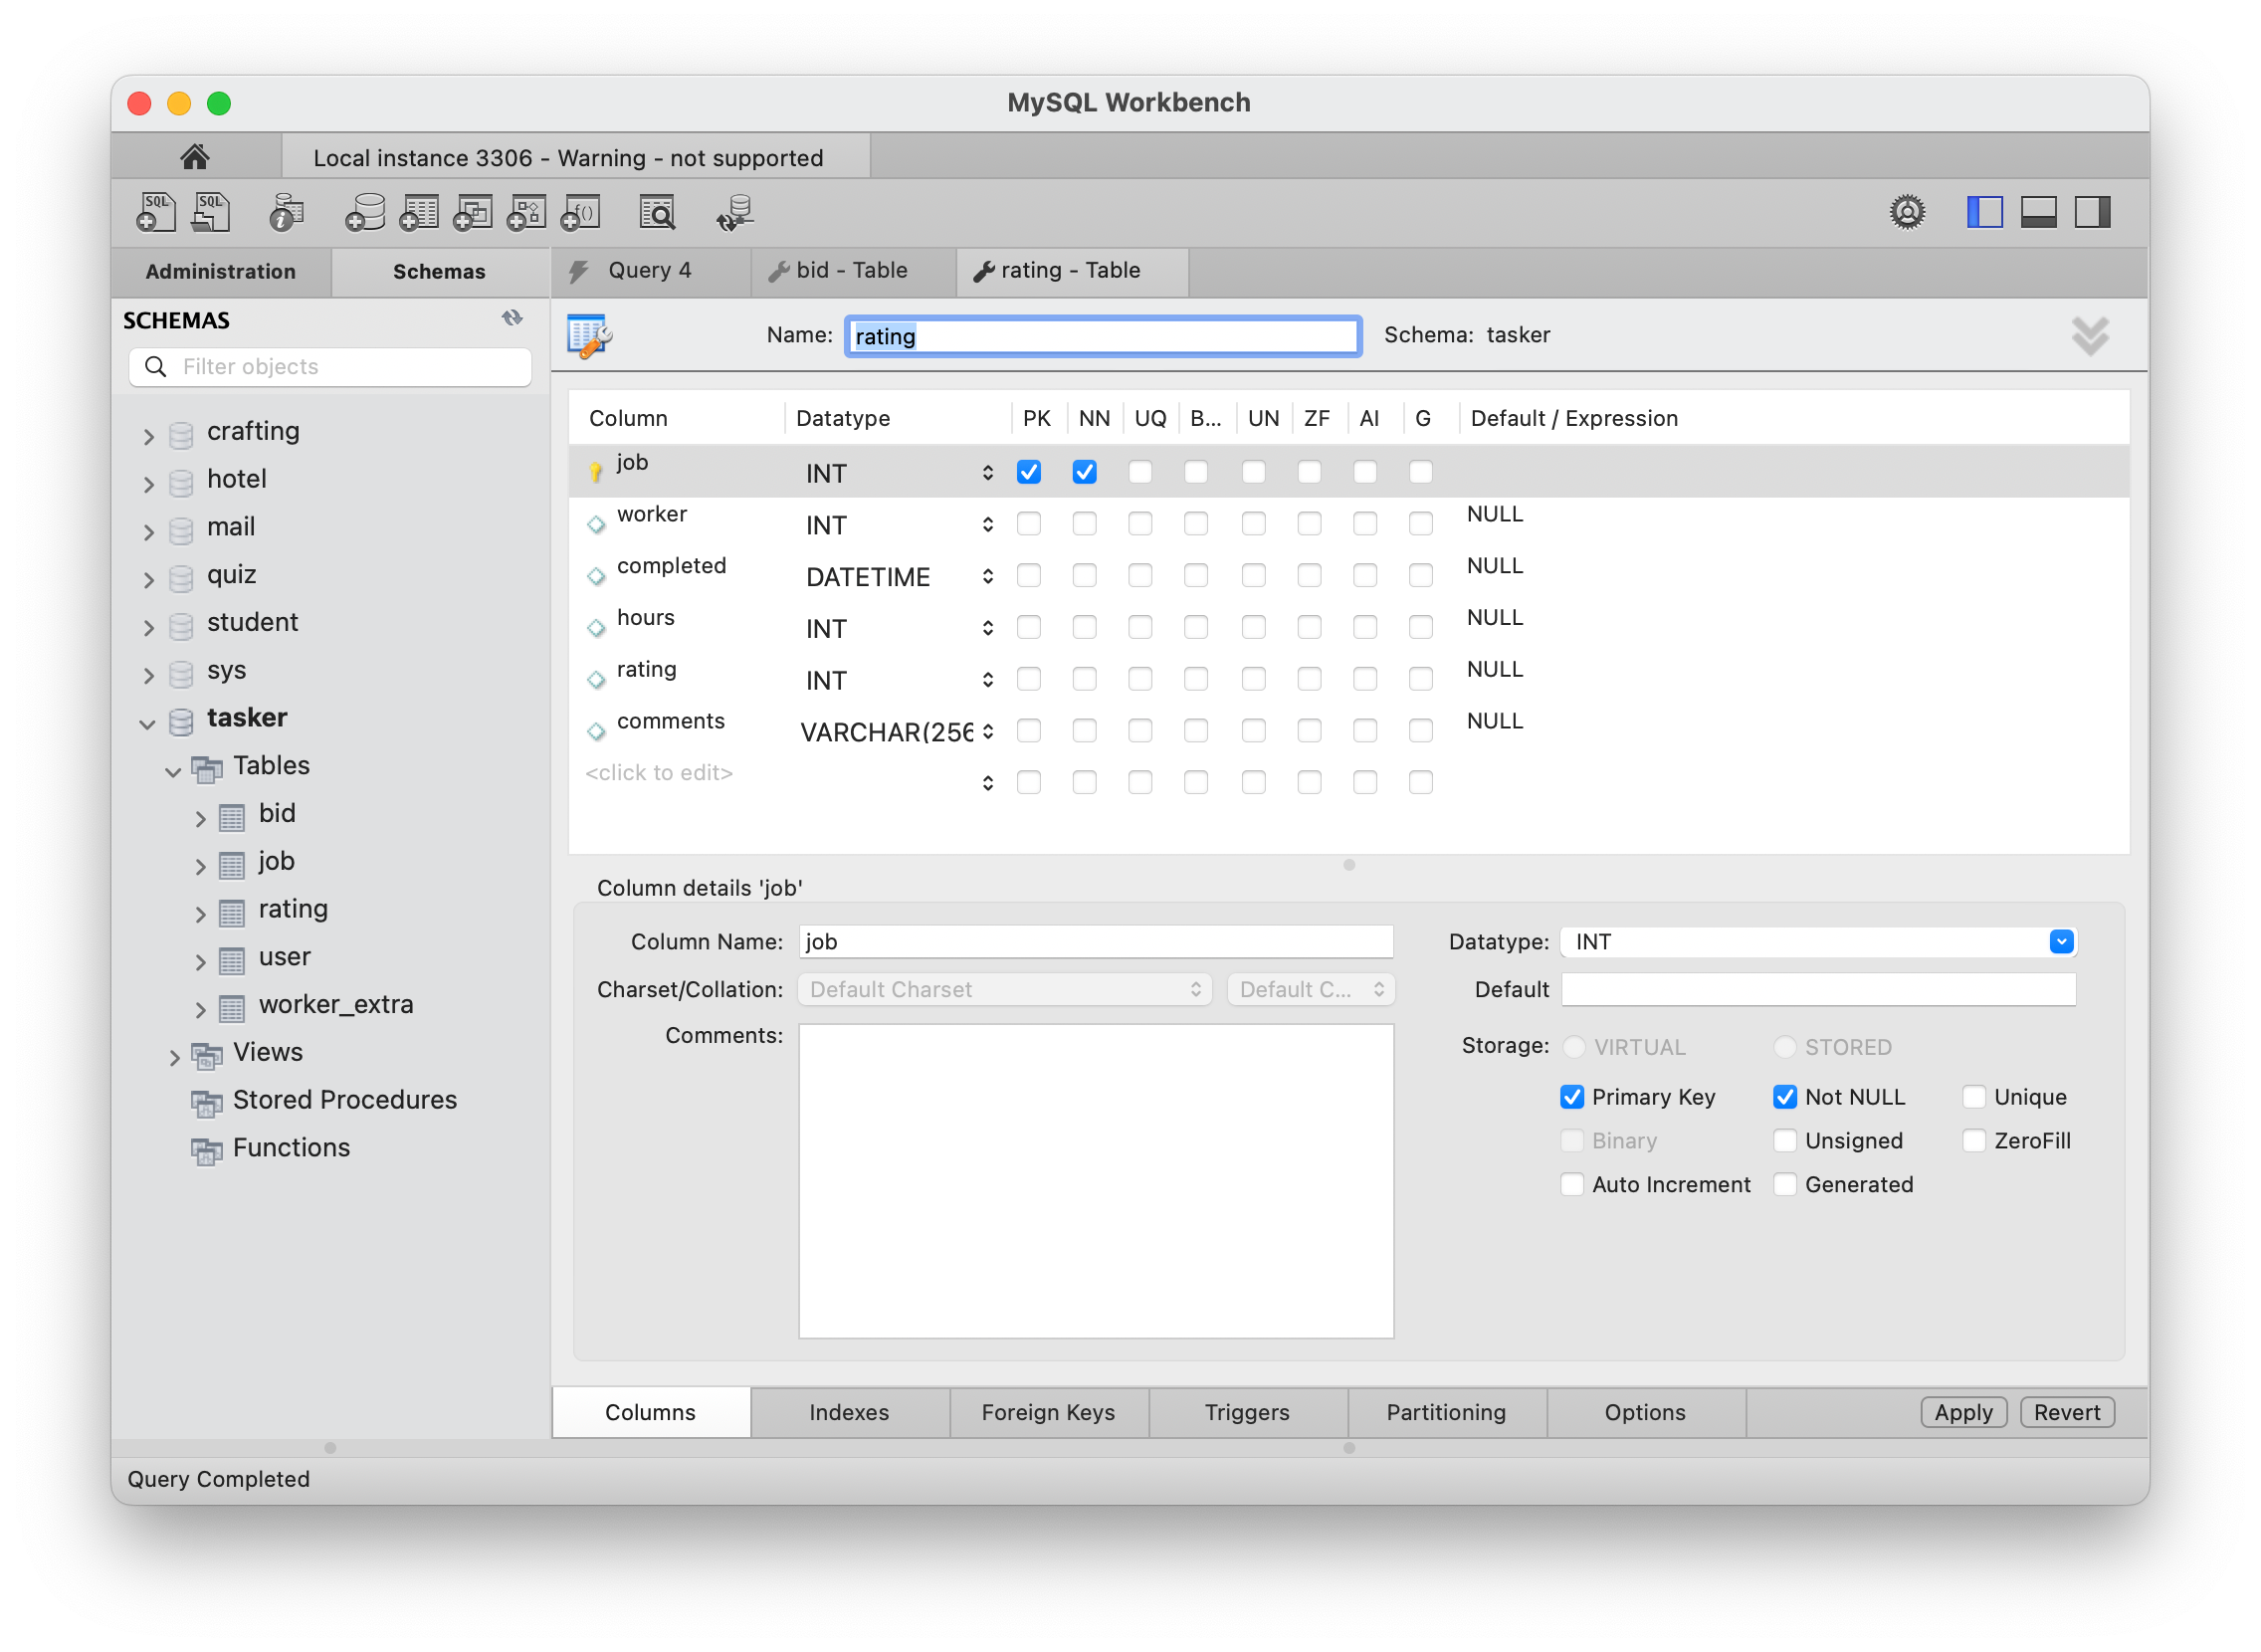Click Revert to discard table changes

click(x=2068, y=1411)
